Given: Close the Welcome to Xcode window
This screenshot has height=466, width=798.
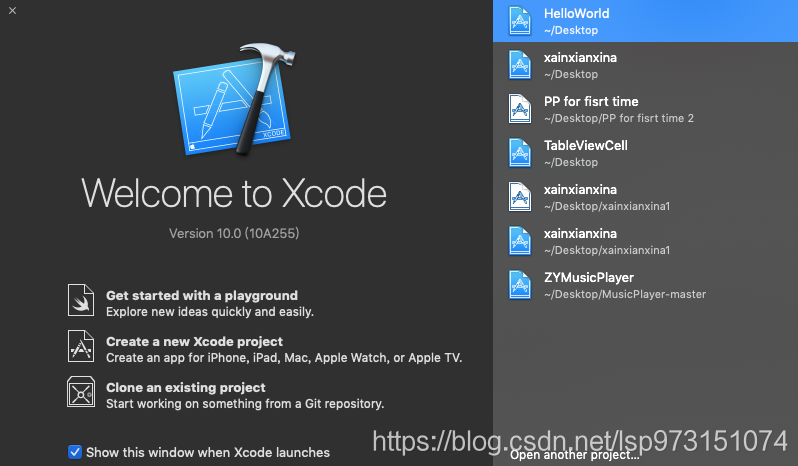Looking at the screenshot, I should [13, 11].
